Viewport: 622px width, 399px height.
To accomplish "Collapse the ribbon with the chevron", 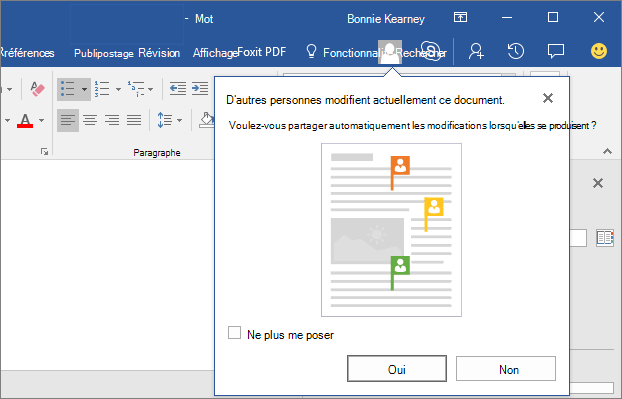I will tap(607, 151).
